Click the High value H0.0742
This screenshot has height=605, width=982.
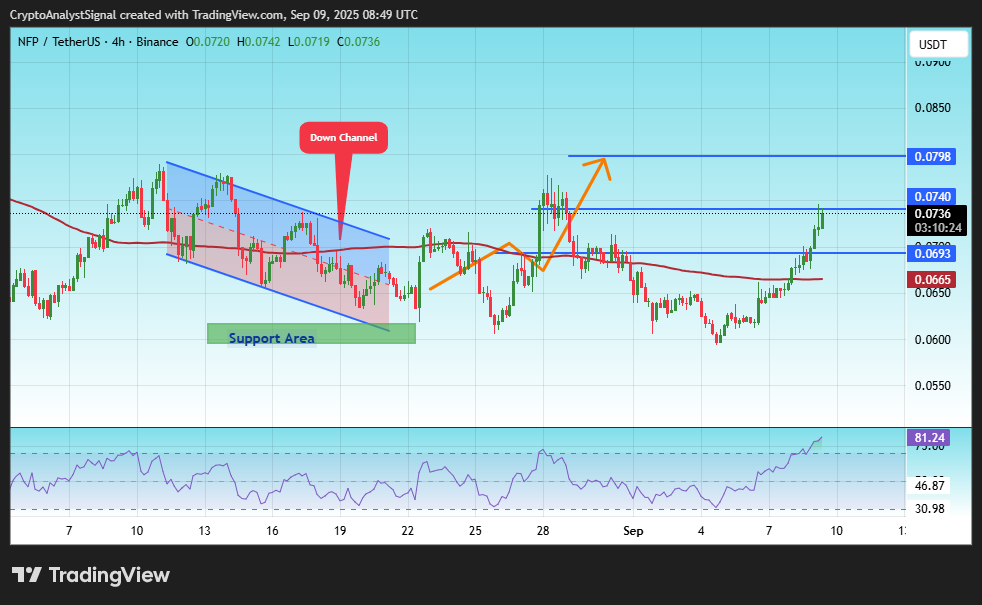pos(259,42)
